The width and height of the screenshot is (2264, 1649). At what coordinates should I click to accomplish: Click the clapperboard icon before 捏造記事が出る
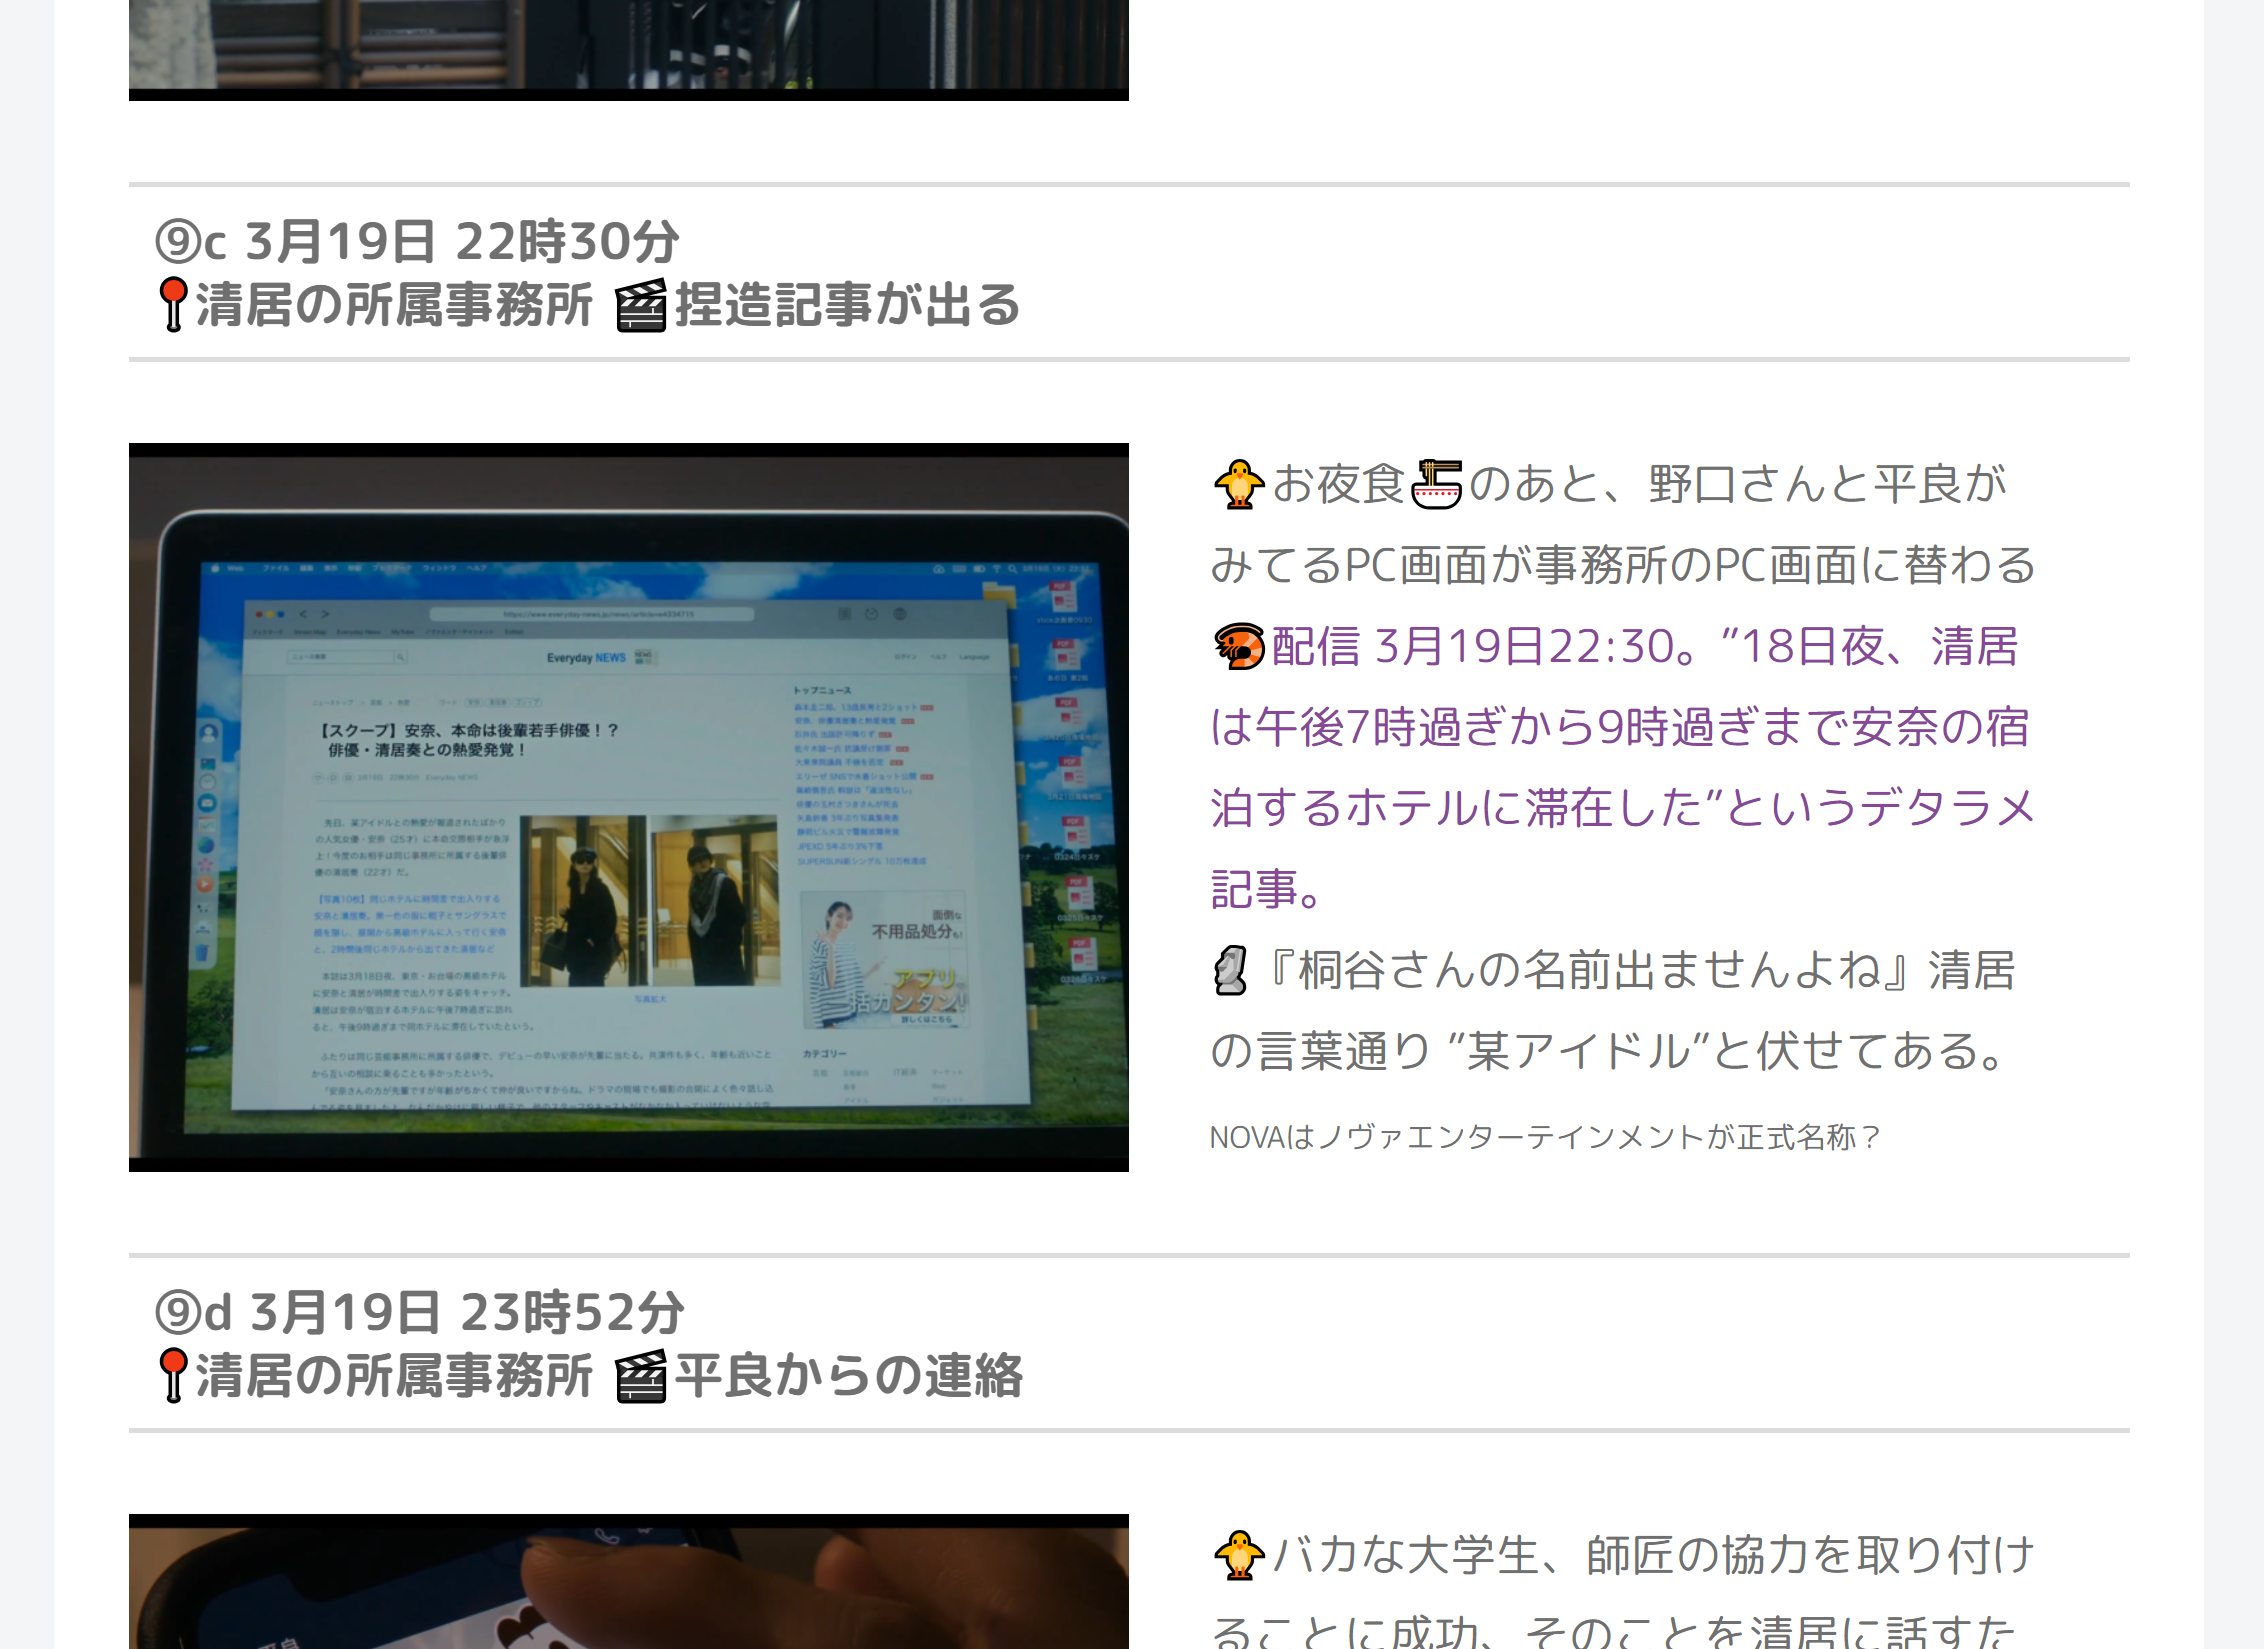(x=640, y=305)
